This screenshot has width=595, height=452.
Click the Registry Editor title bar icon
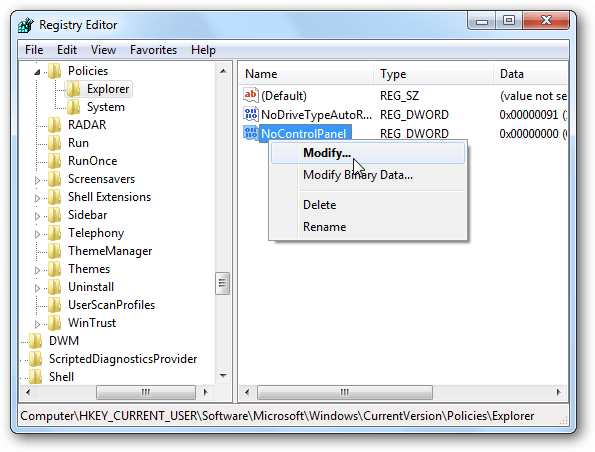(26, 25)
